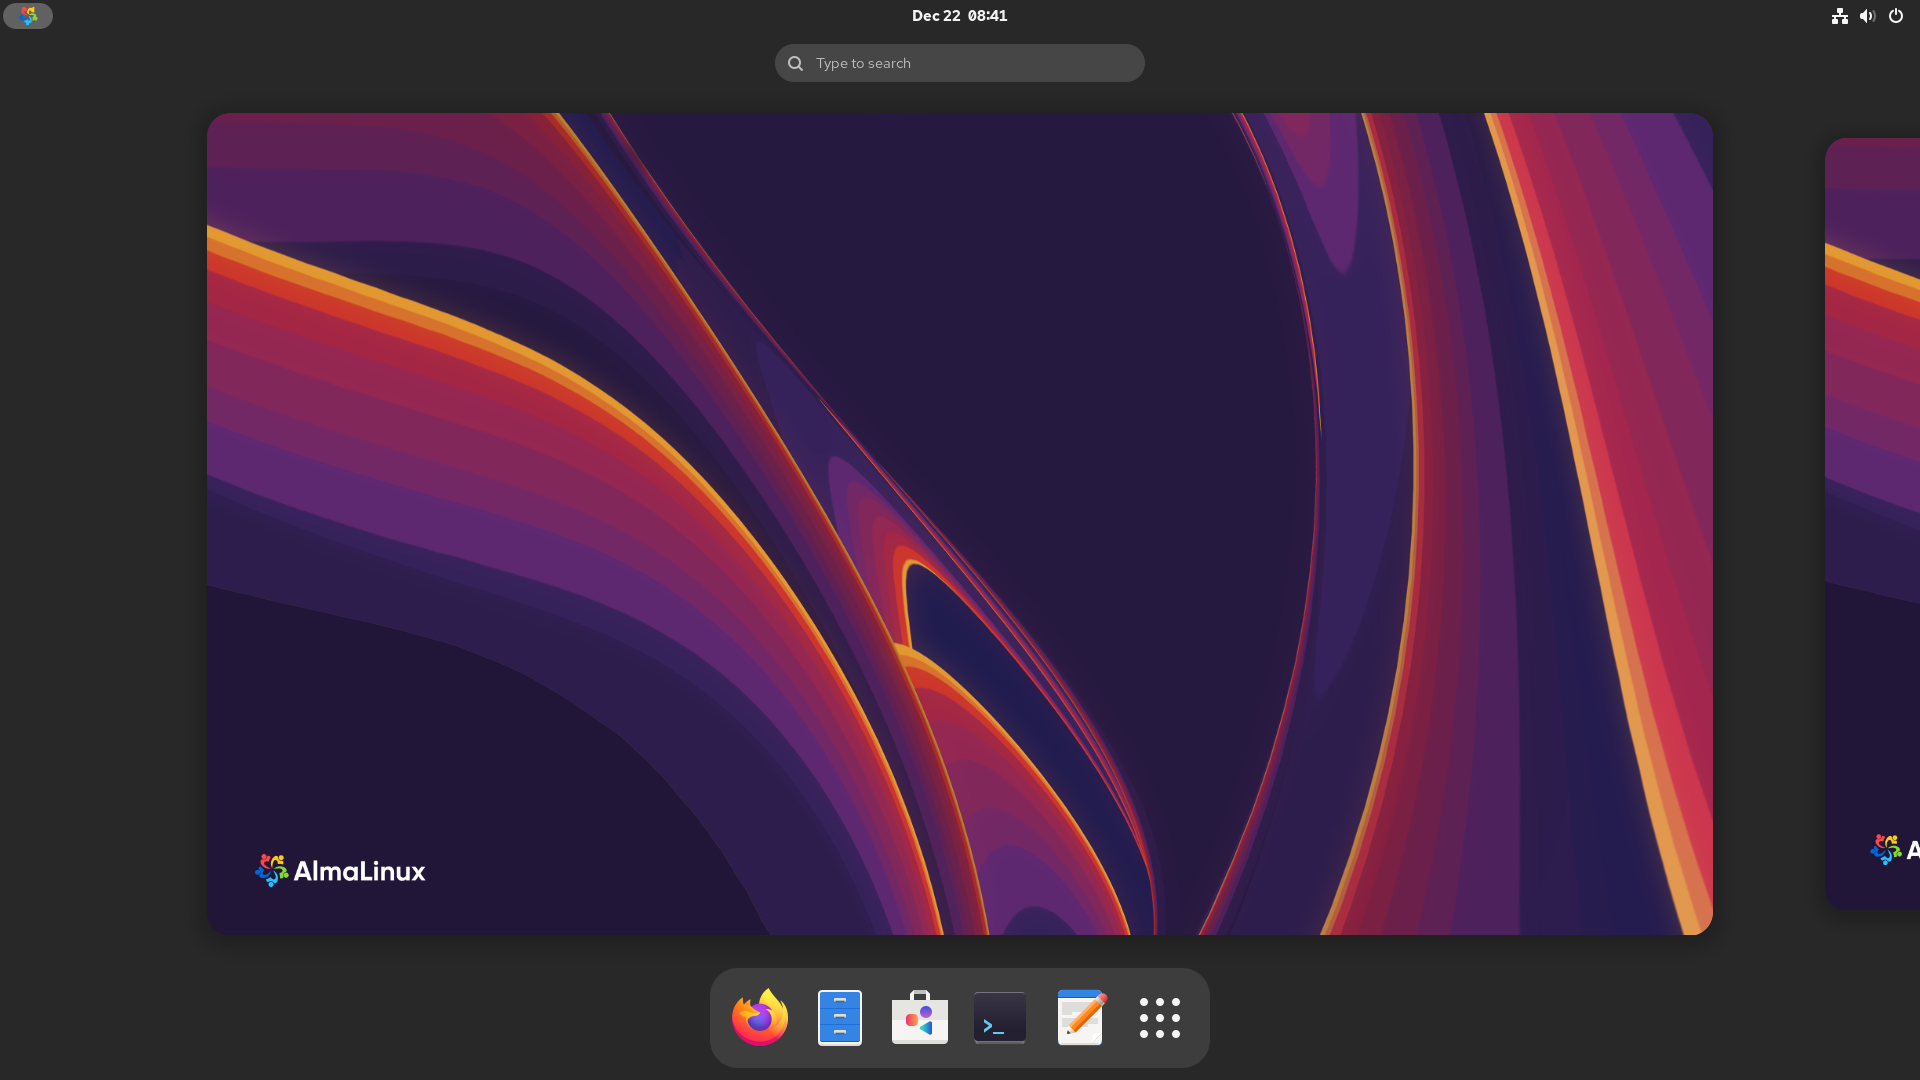Click the volume speaker icon in the top bar
Image resolution: width=1920 pixels, height=1080 pixels.
(x=1867, y=16)
